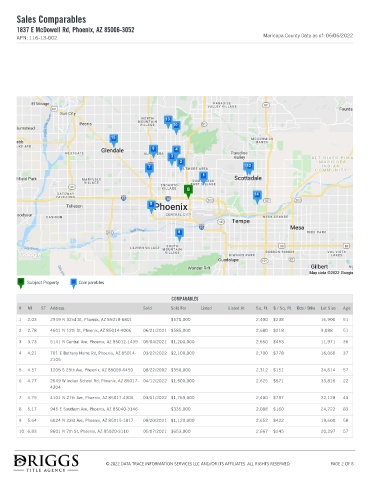Select the 5141 N Central Ave row

click(x=185, y=342)
